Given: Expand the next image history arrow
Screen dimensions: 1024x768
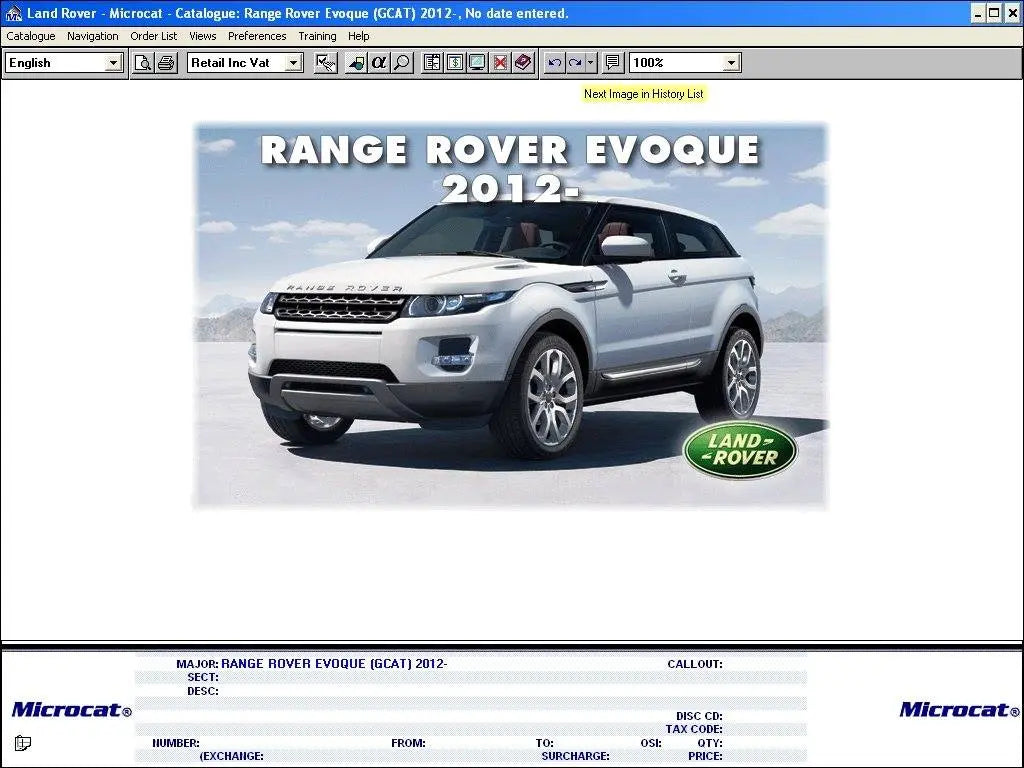Looking at the screenshot, I should pos(592,62).
